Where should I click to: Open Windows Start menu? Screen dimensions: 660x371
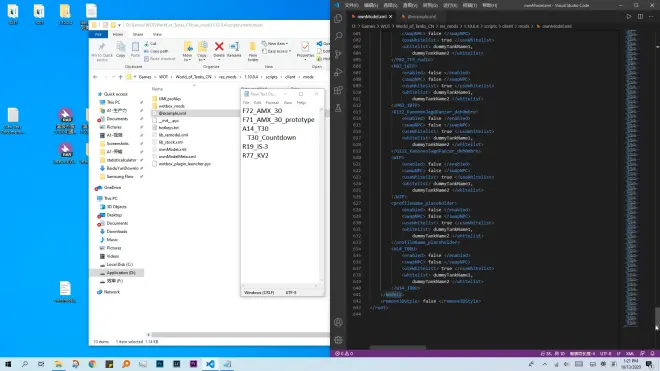coord(8,364)
